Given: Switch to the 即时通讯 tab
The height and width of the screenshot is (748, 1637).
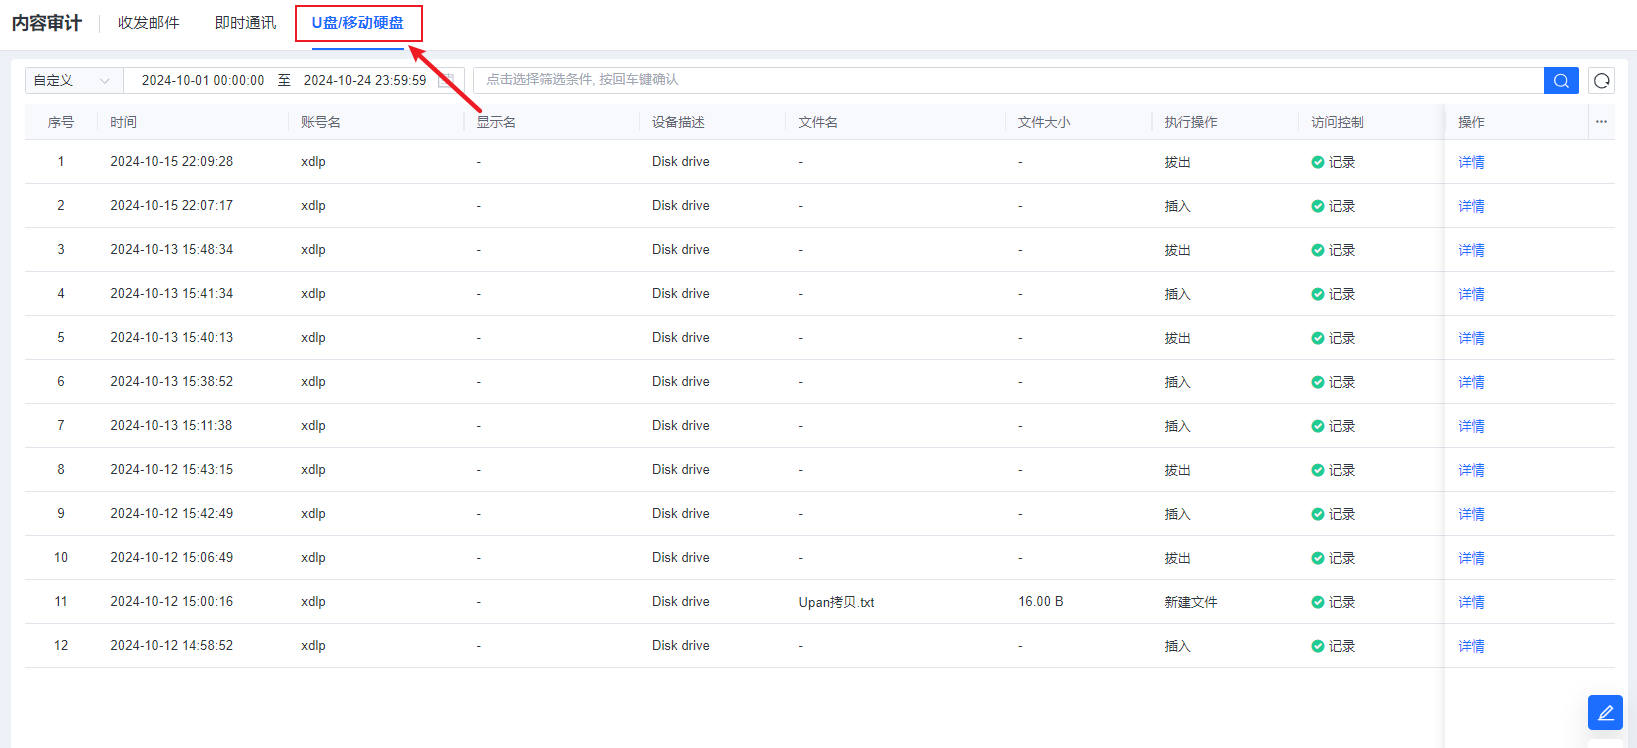Looking at the screenshot, I should 245,23.
